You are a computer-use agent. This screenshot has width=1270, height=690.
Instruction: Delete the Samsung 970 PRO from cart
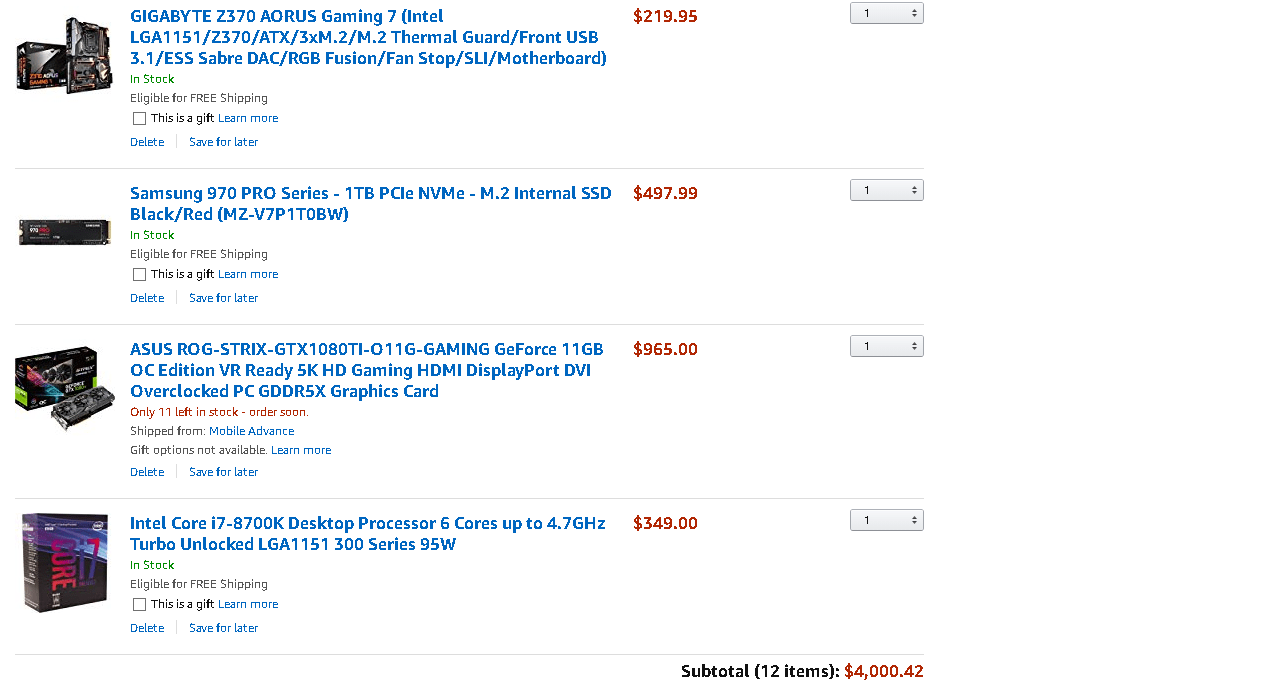147,298
